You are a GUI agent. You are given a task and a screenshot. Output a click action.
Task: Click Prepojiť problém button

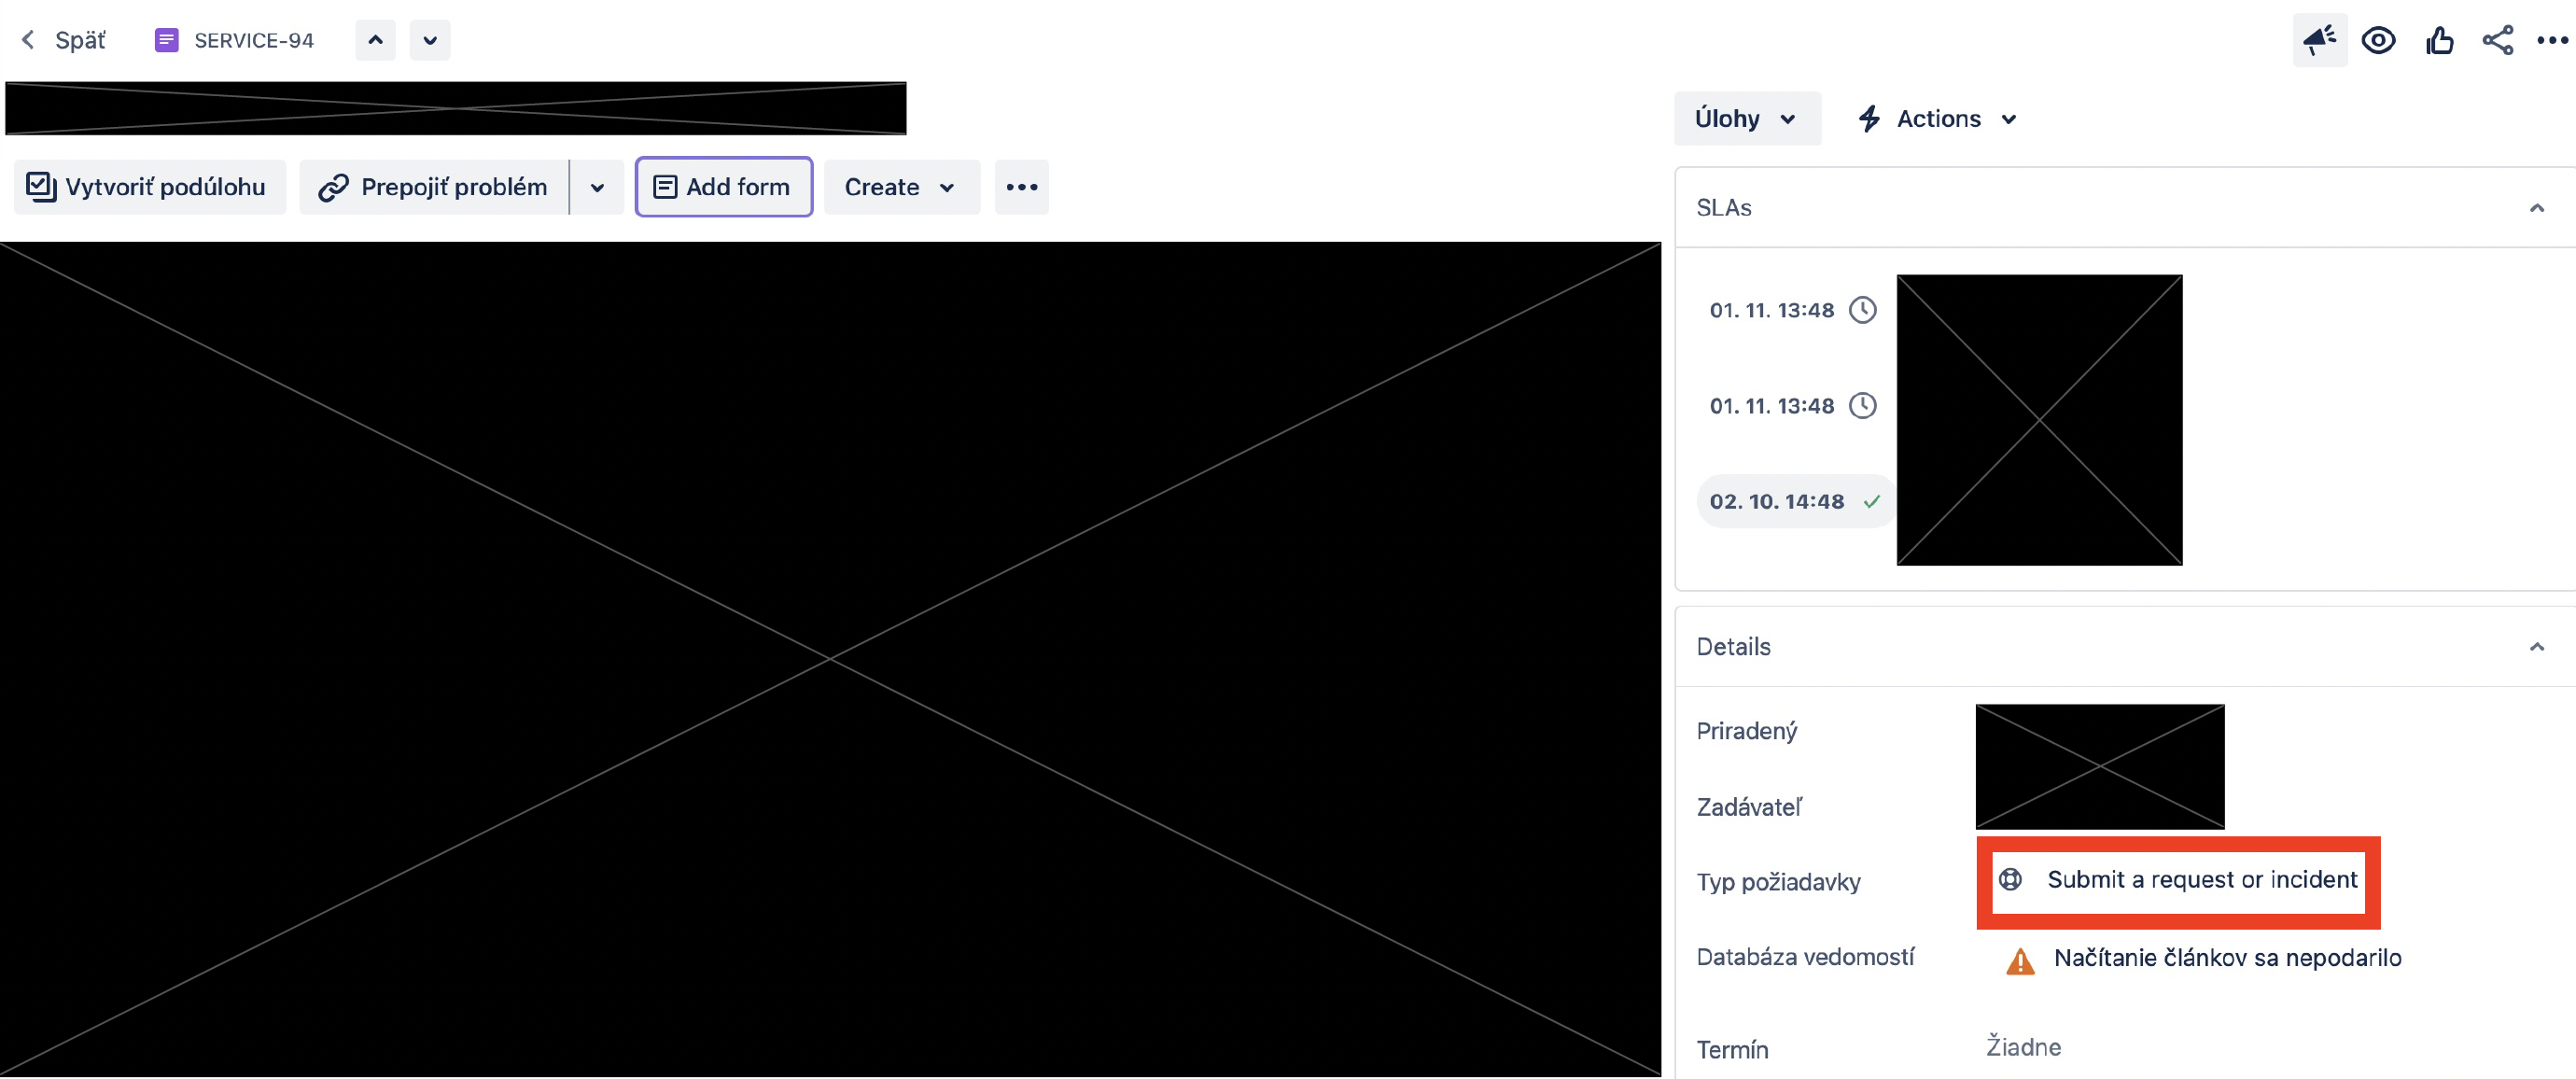click(x=434, y=187)
